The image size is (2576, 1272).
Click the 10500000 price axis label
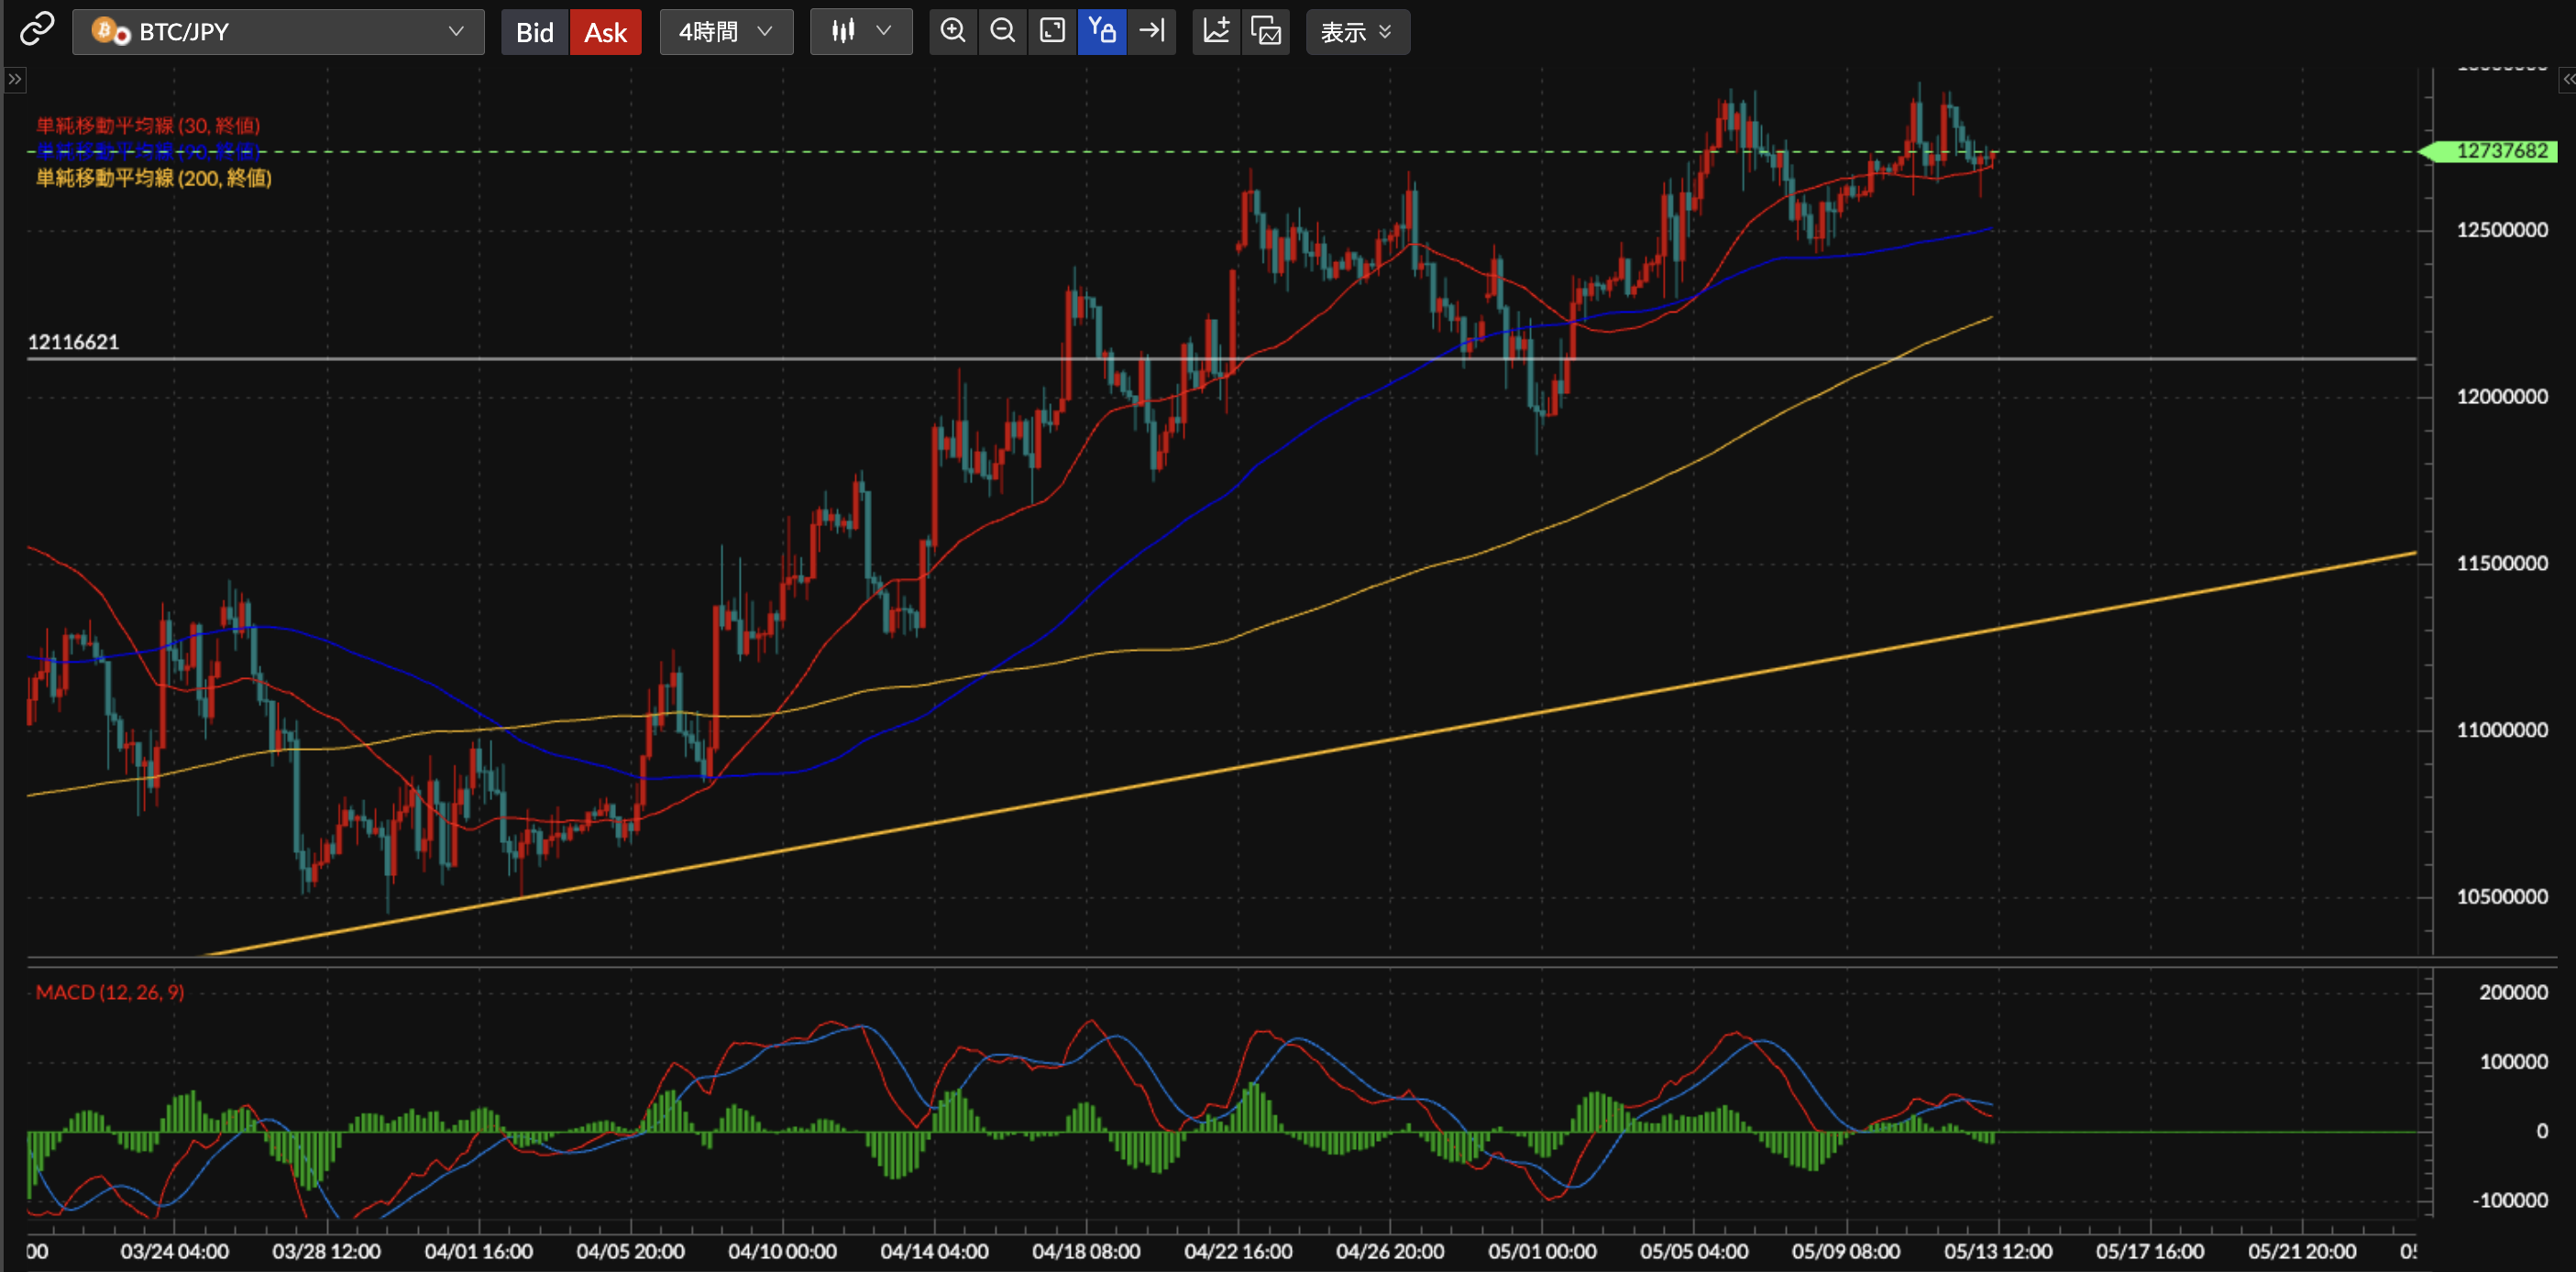coord(2502,897)
